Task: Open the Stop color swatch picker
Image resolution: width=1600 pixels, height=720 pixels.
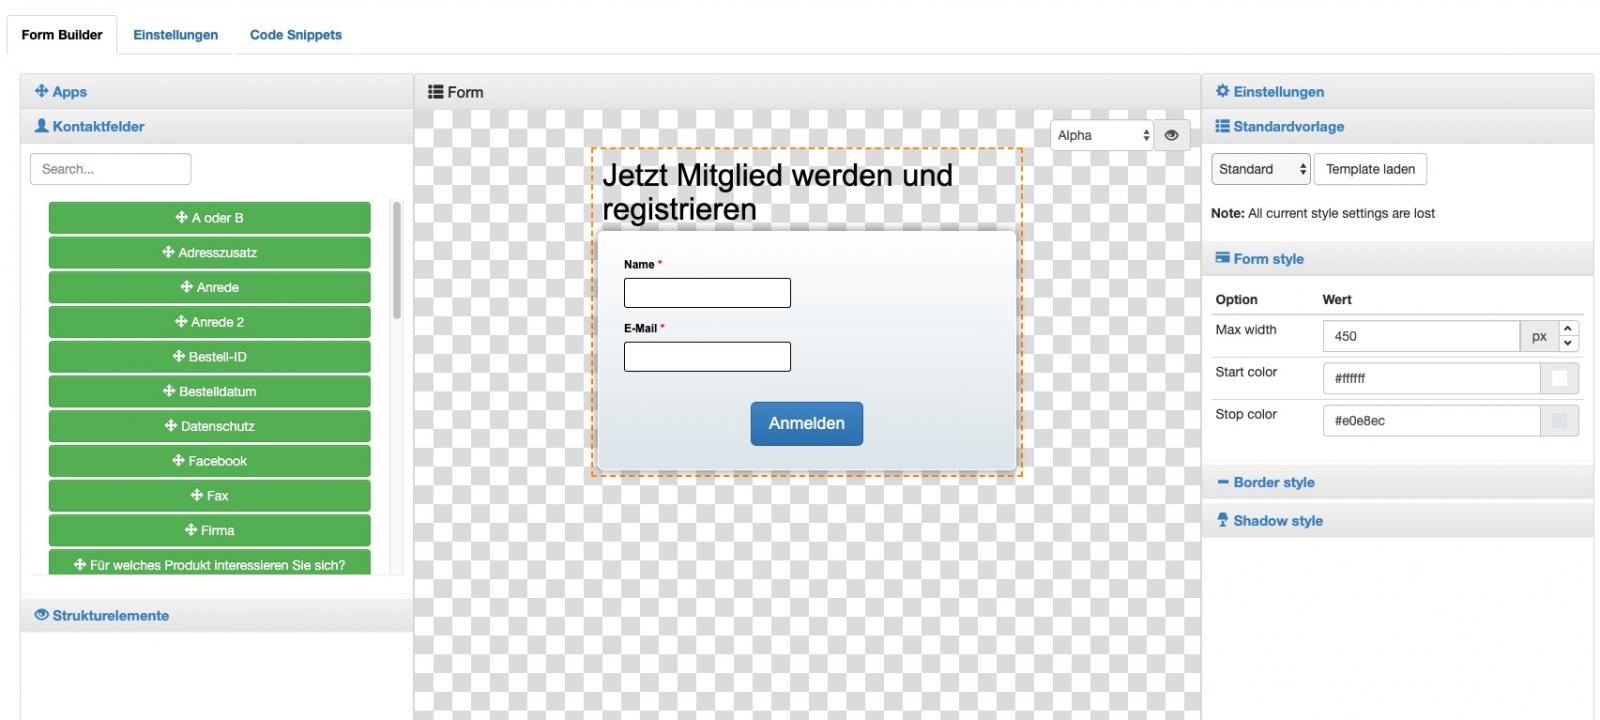Action: point(1559,420)
